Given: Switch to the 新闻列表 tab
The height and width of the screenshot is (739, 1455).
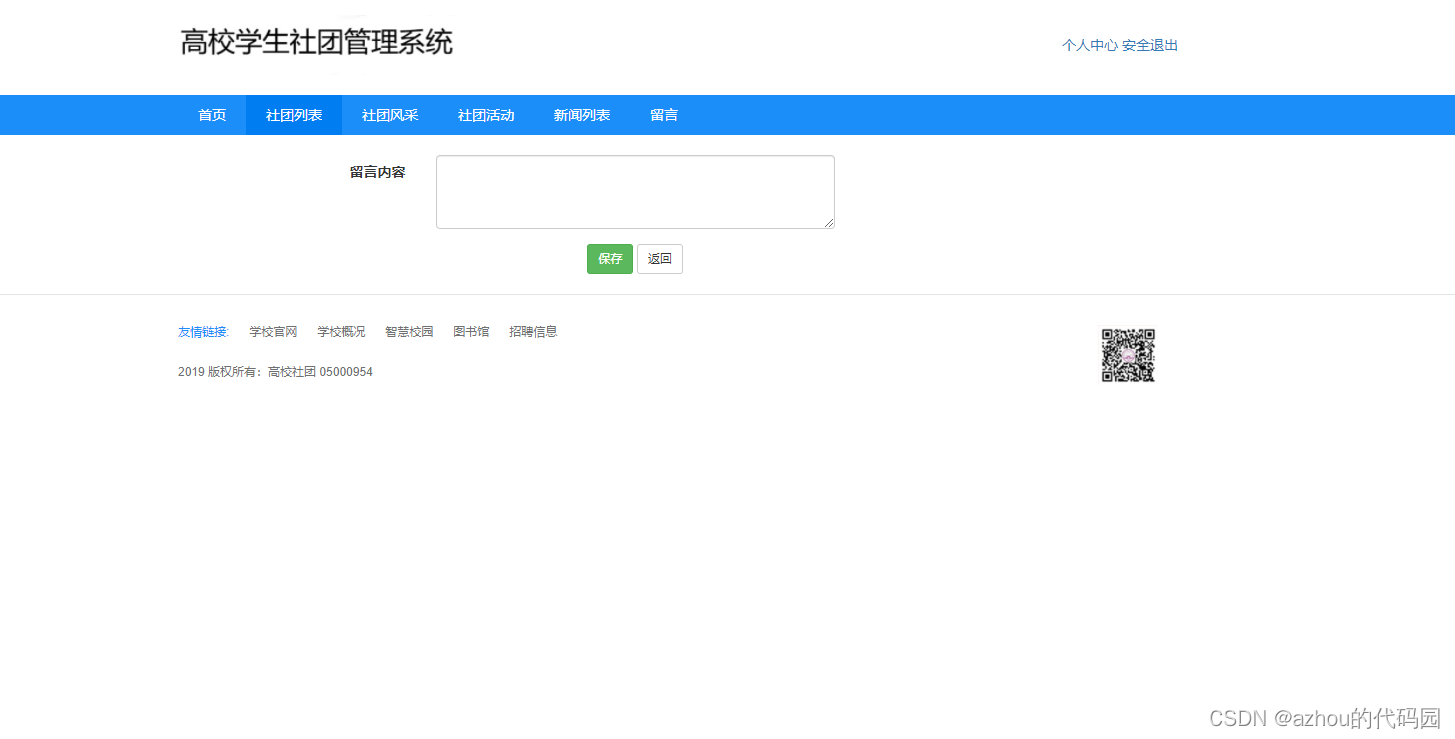Looking at the screenshot, I should tap(582, 115).
